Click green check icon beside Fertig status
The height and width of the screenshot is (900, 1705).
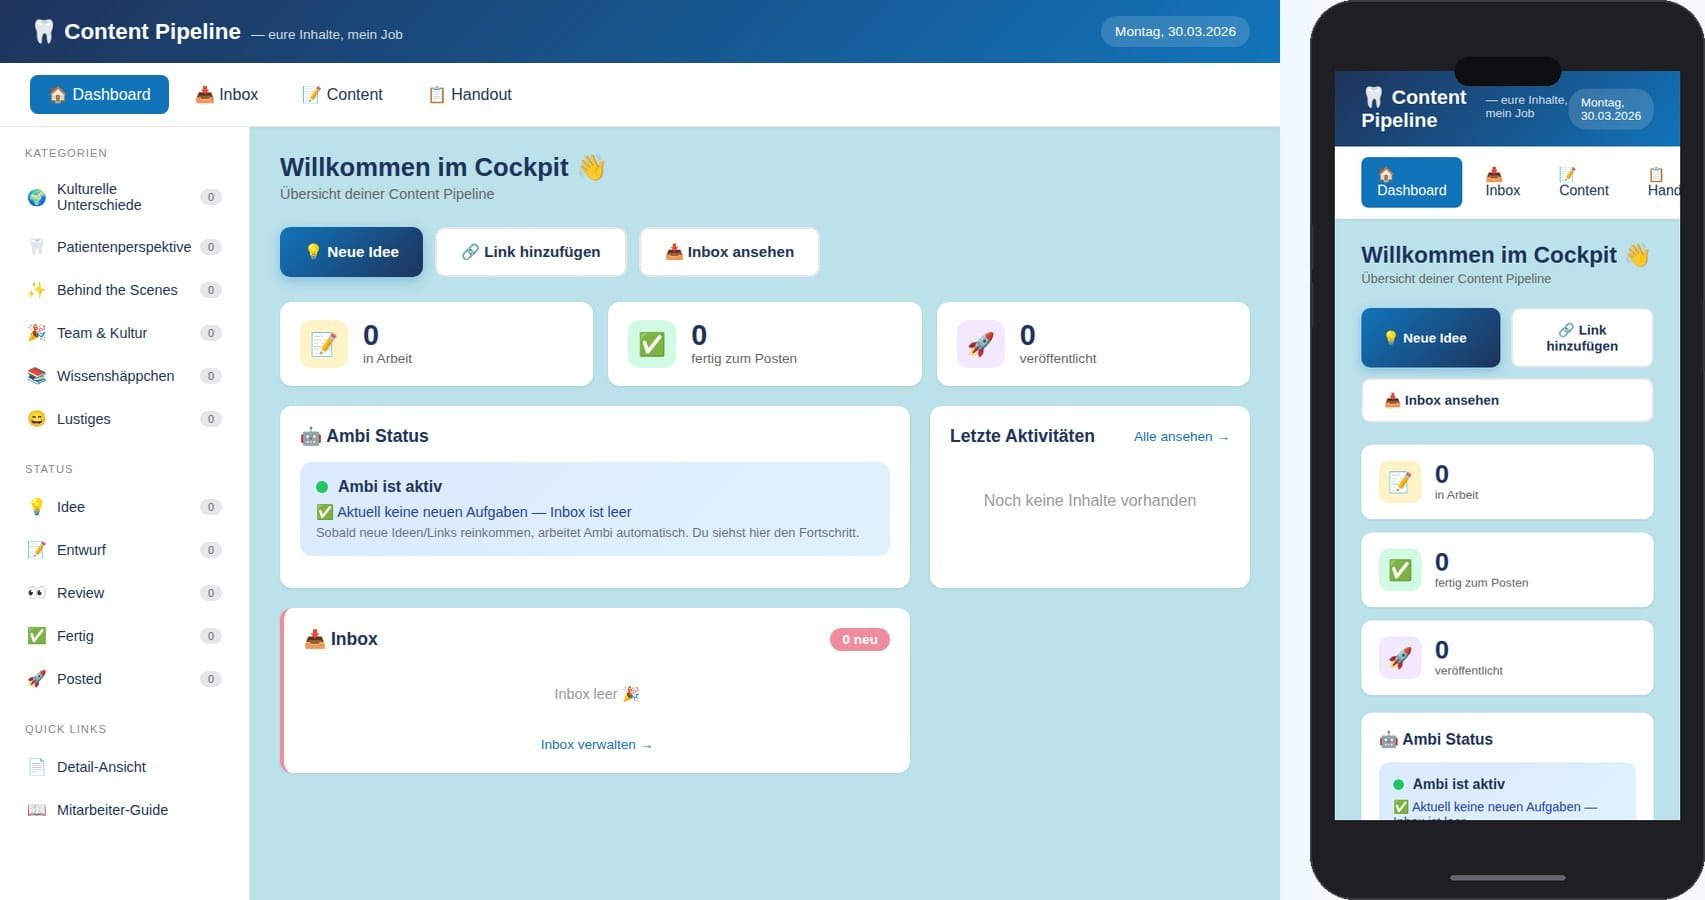coord(37,636)
